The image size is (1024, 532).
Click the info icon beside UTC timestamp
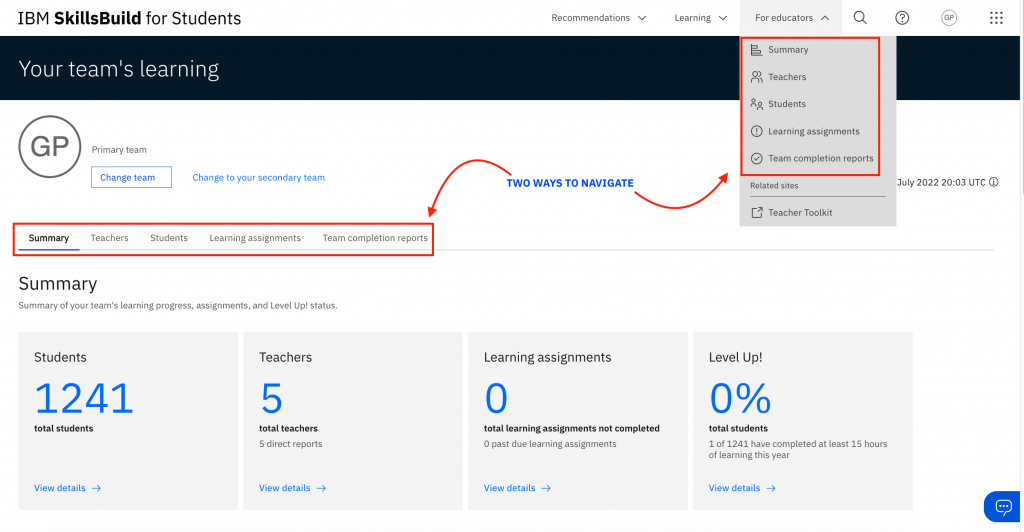(x=993, y=182)
